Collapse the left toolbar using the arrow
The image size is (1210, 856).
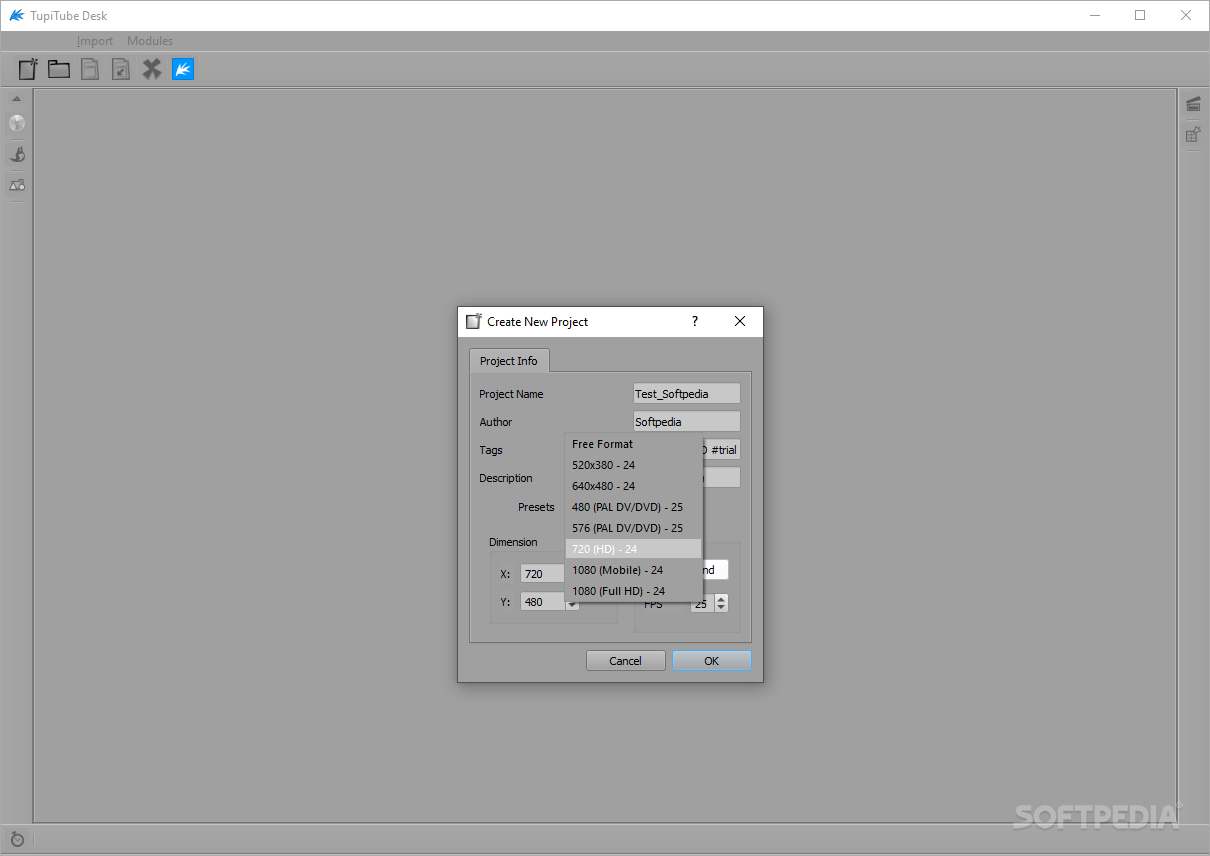pyautogui.click(x=16, y=98)
